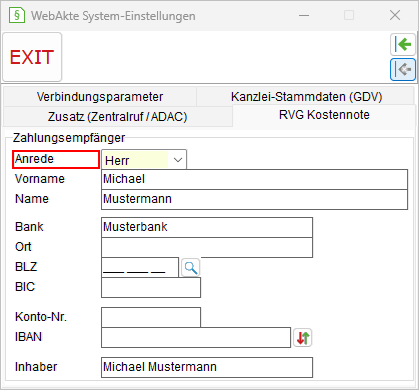Click the Anrede label
The width and height of the screenshot is (419, 390).
[x=34, y=159]
